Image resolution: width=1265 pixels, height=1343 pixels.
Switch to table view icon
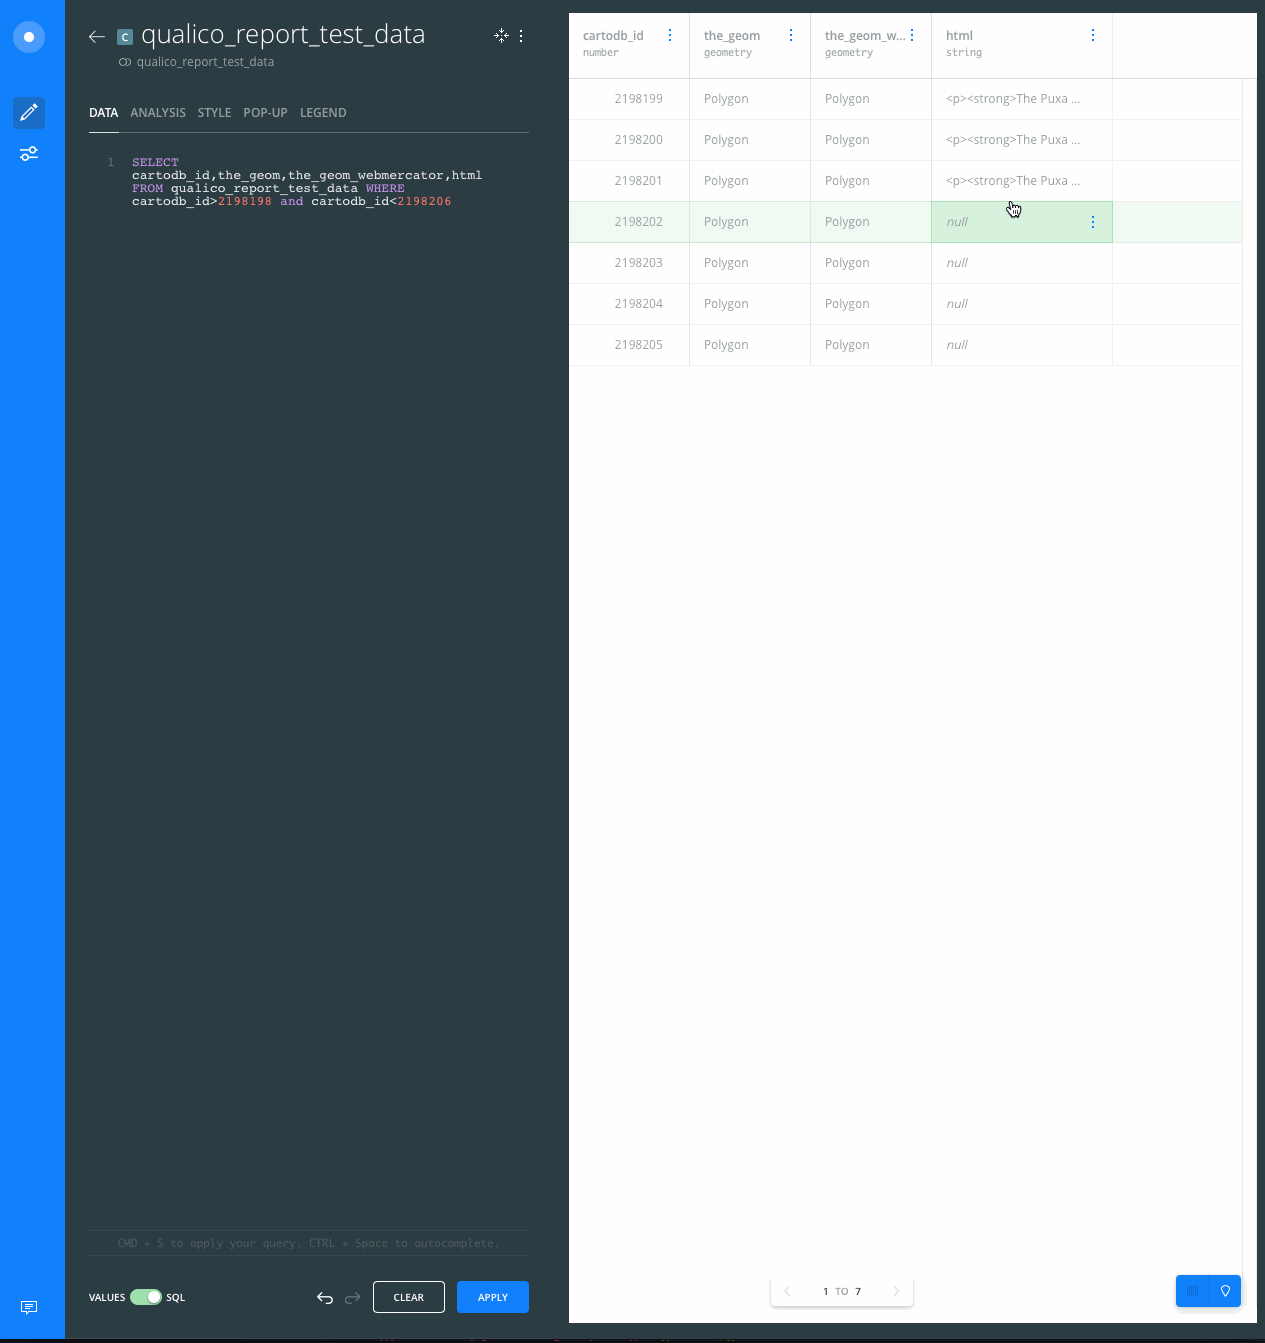[x=1192, y=1291]
